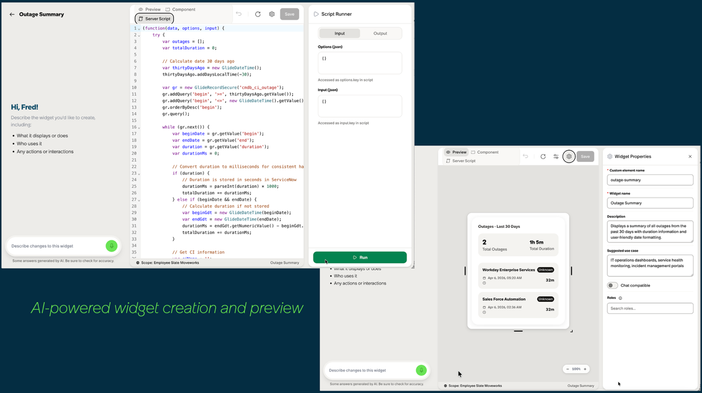The image size is (702, 393).
Task: Collapse function fold arrow at line 1
Action: pyautogui.click(x=139, y=28)
